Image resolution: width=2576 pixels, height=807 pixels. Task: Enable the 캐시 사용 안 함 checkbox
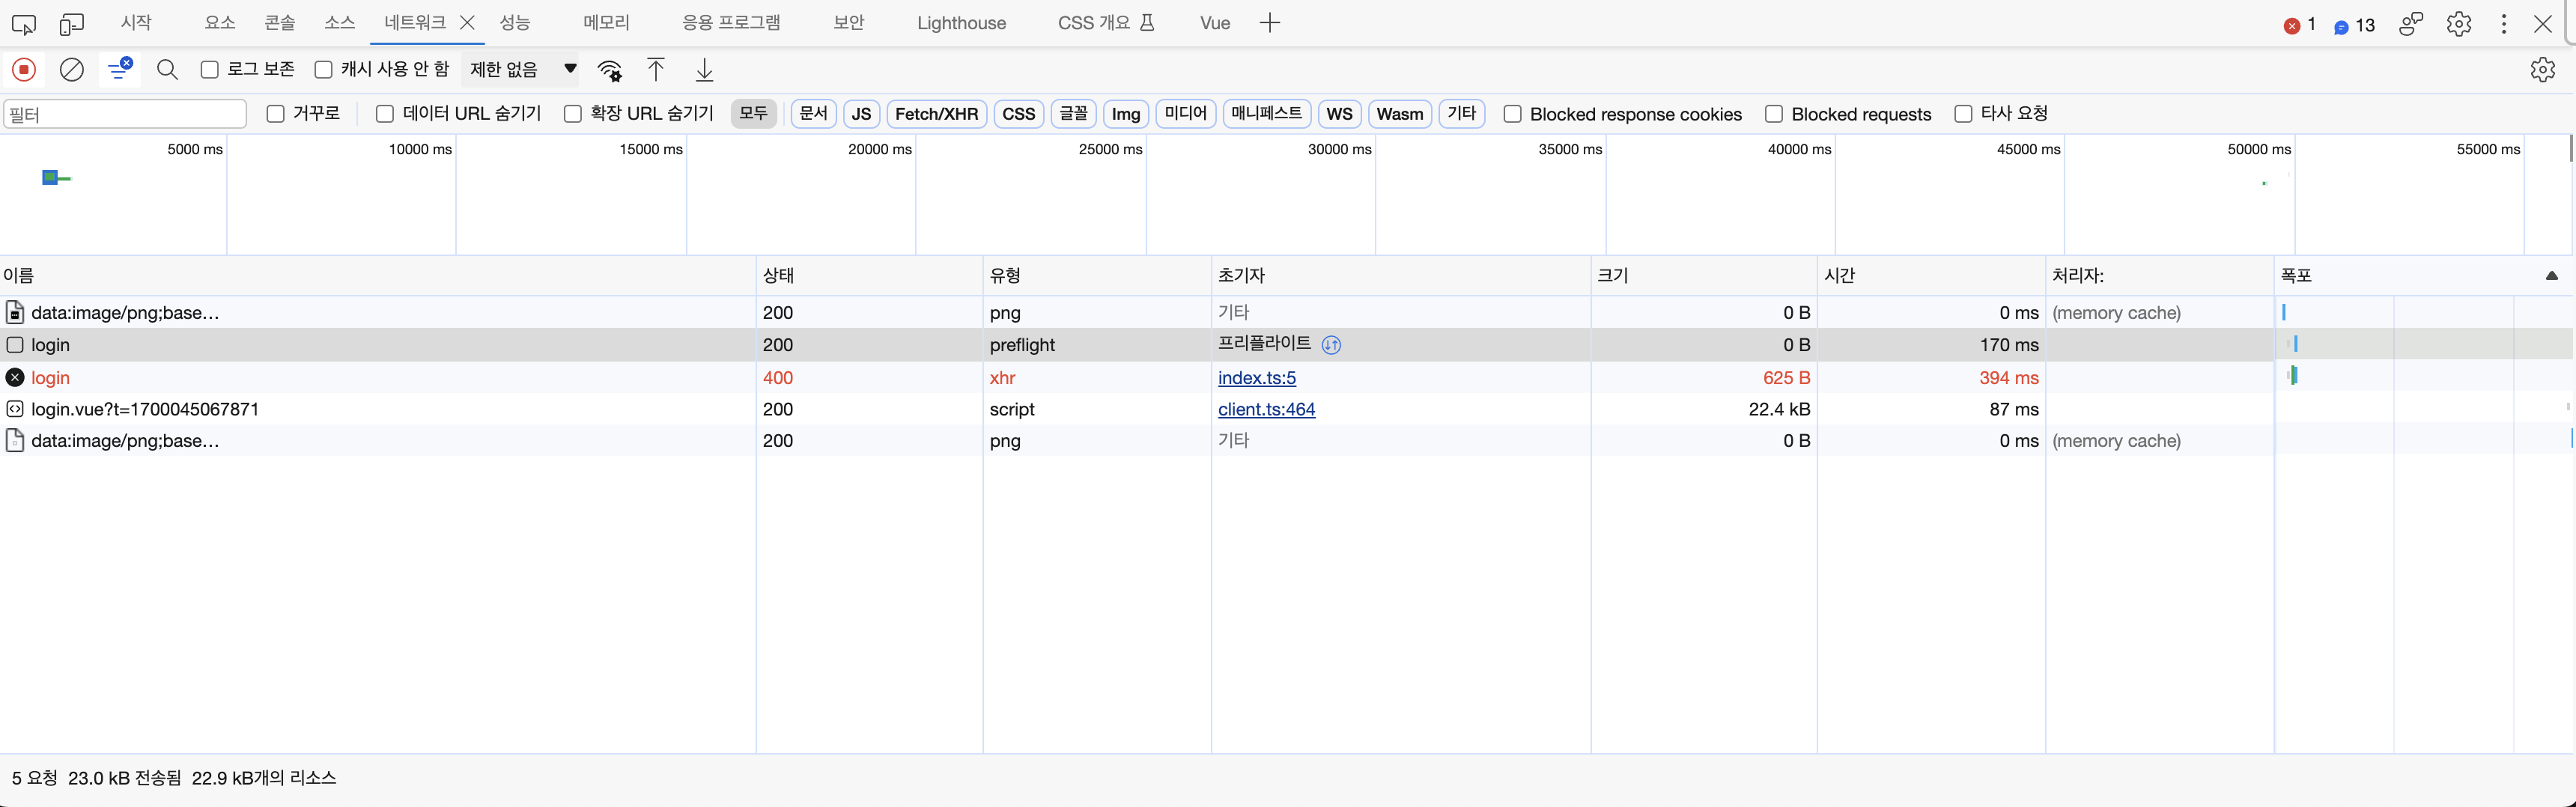click(324, 69)
